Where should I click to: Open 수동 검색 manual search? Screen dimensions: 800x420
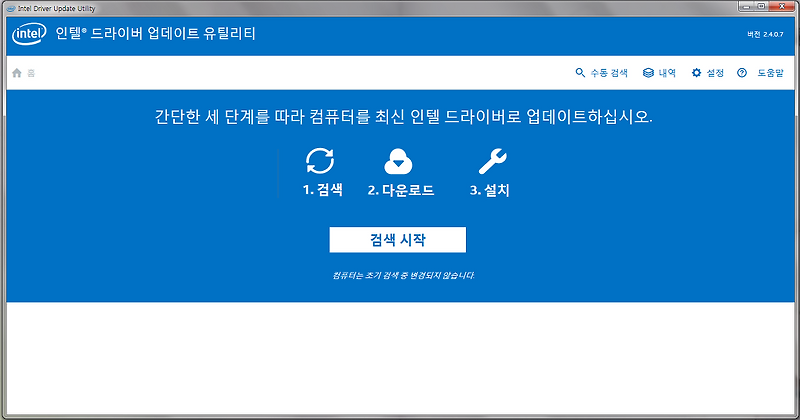(609, 73)
